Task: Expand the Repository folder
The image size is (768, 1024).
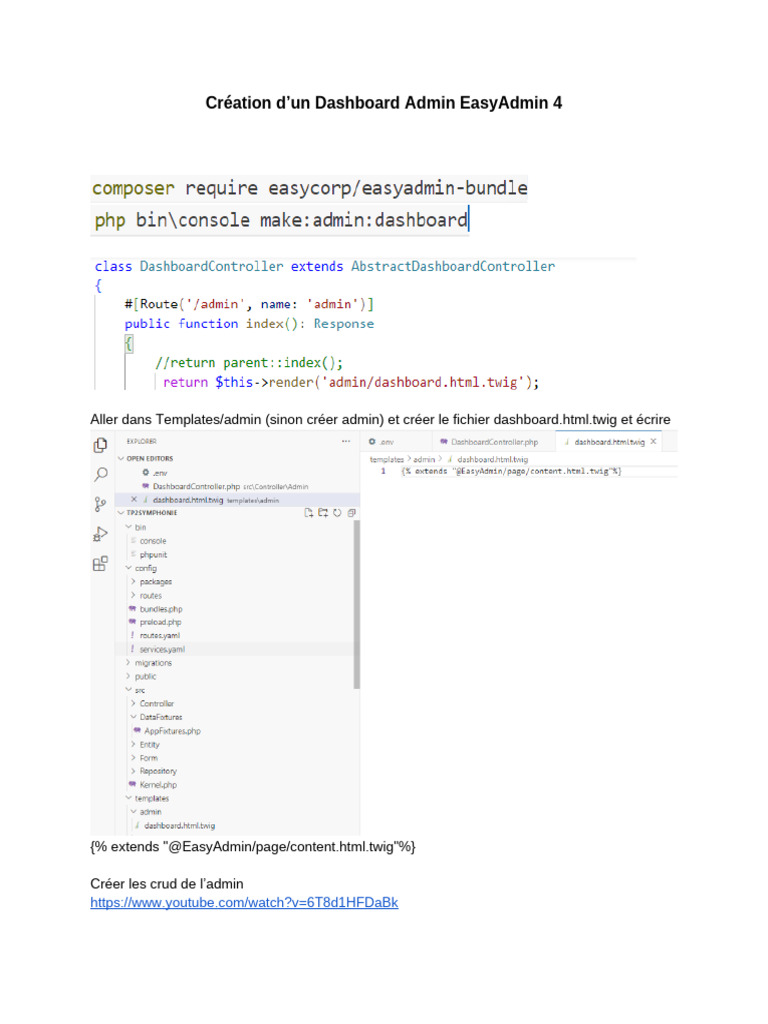Action: pyautogui.click(x=133, y=771)
